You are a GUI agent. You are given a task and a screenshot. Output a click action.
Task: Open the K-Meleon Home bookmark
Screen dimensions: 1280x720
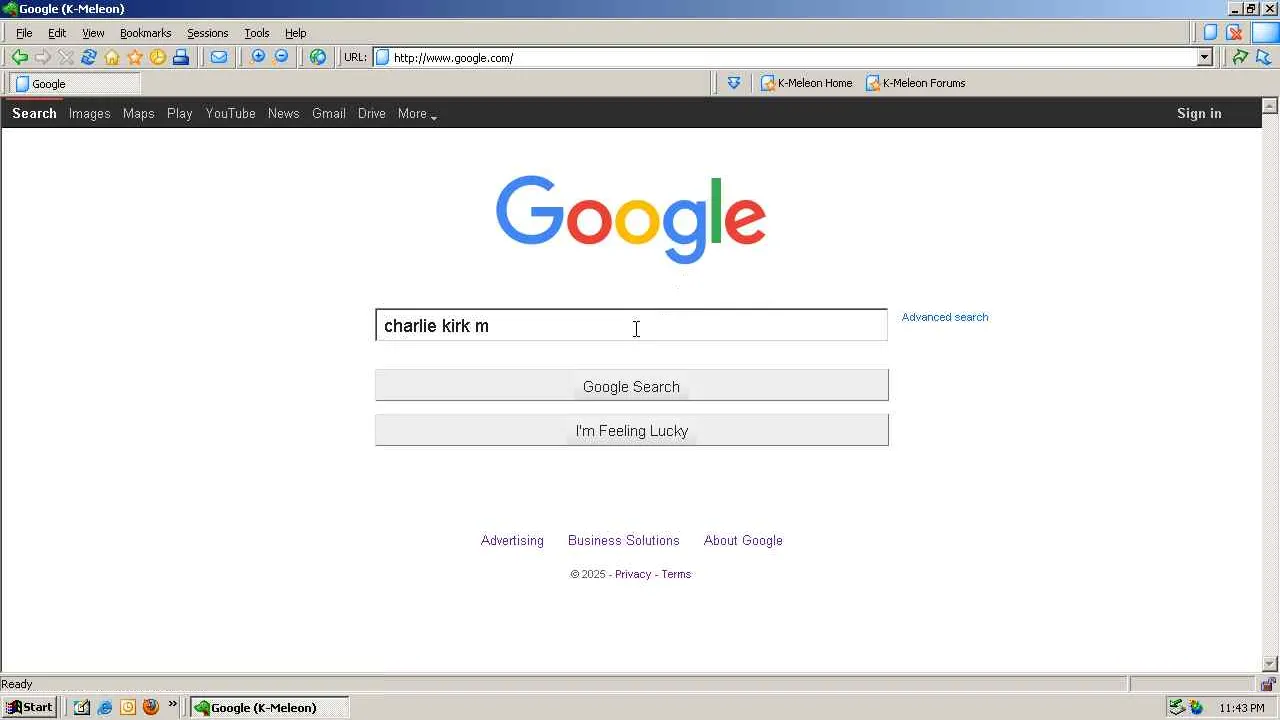[x=806, y=83]
